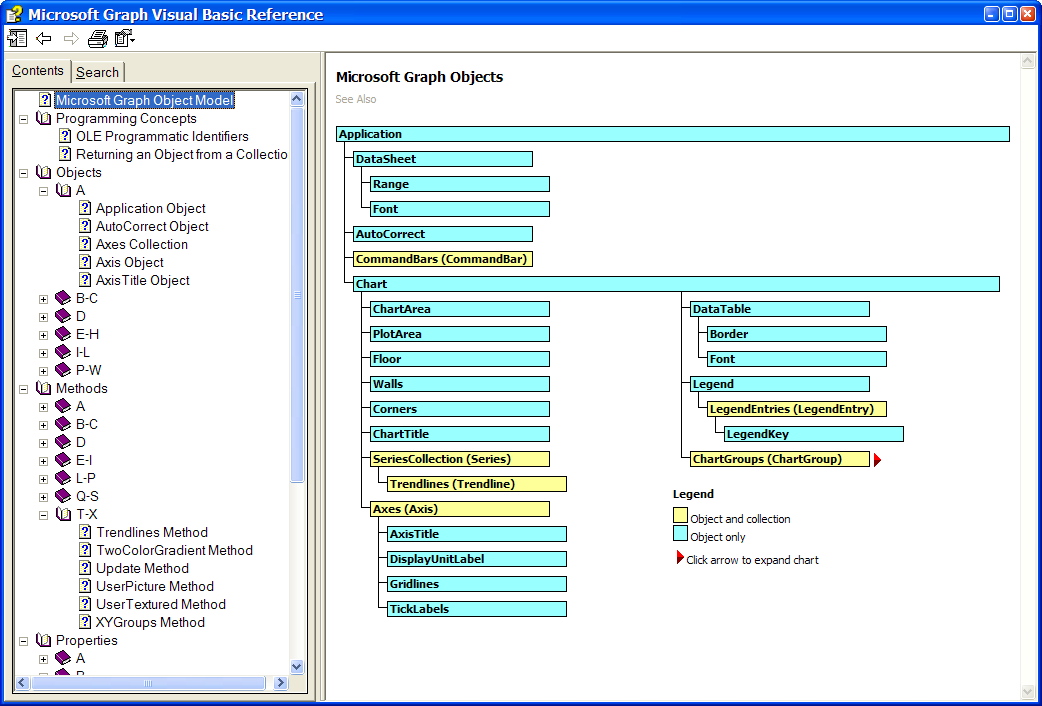Navigate back using the Back arrow icon

click(x=43, y=38)
